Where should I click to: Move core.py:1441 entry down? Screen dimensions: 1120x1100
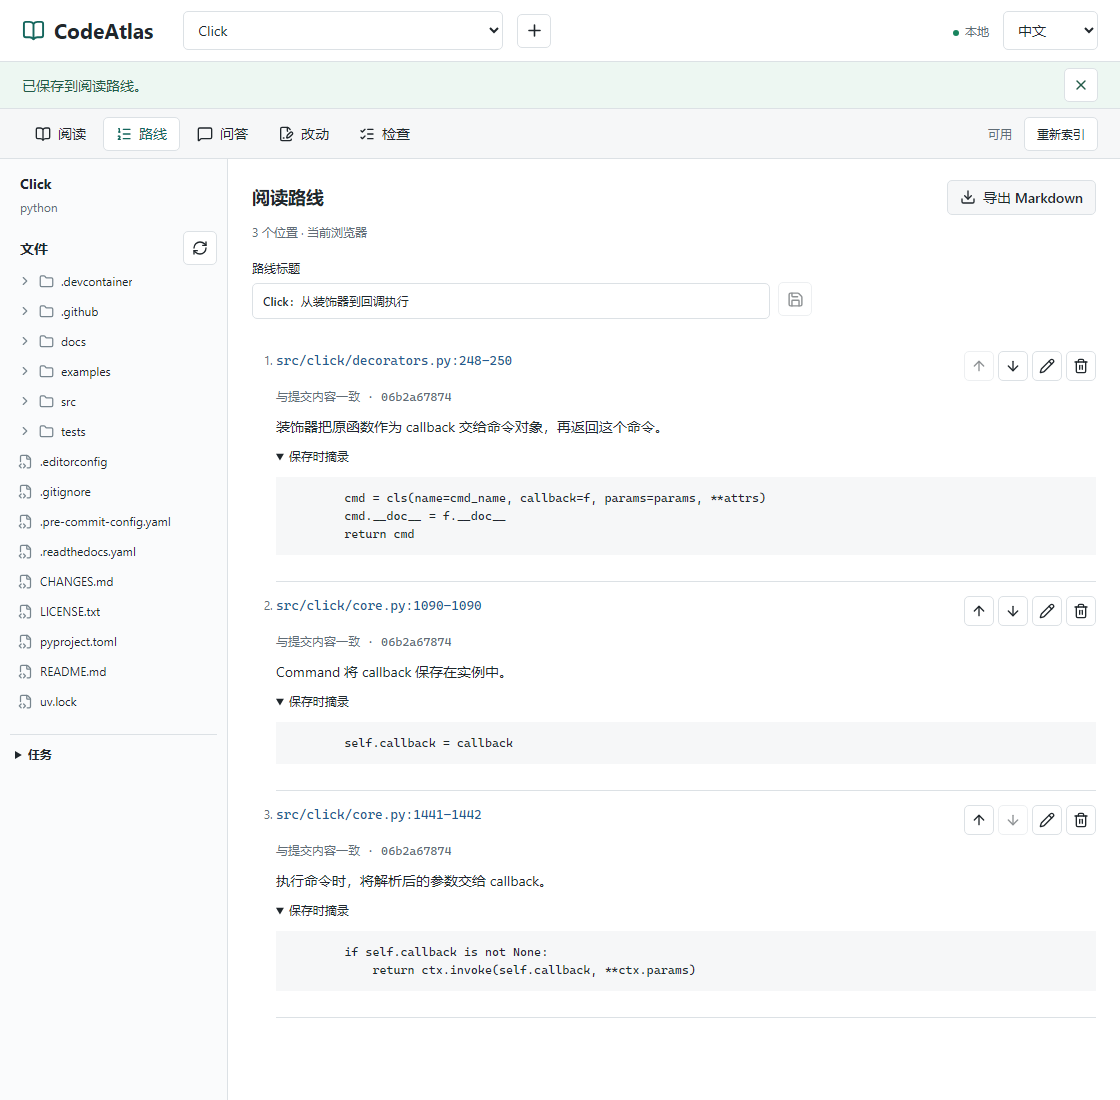1013,820
